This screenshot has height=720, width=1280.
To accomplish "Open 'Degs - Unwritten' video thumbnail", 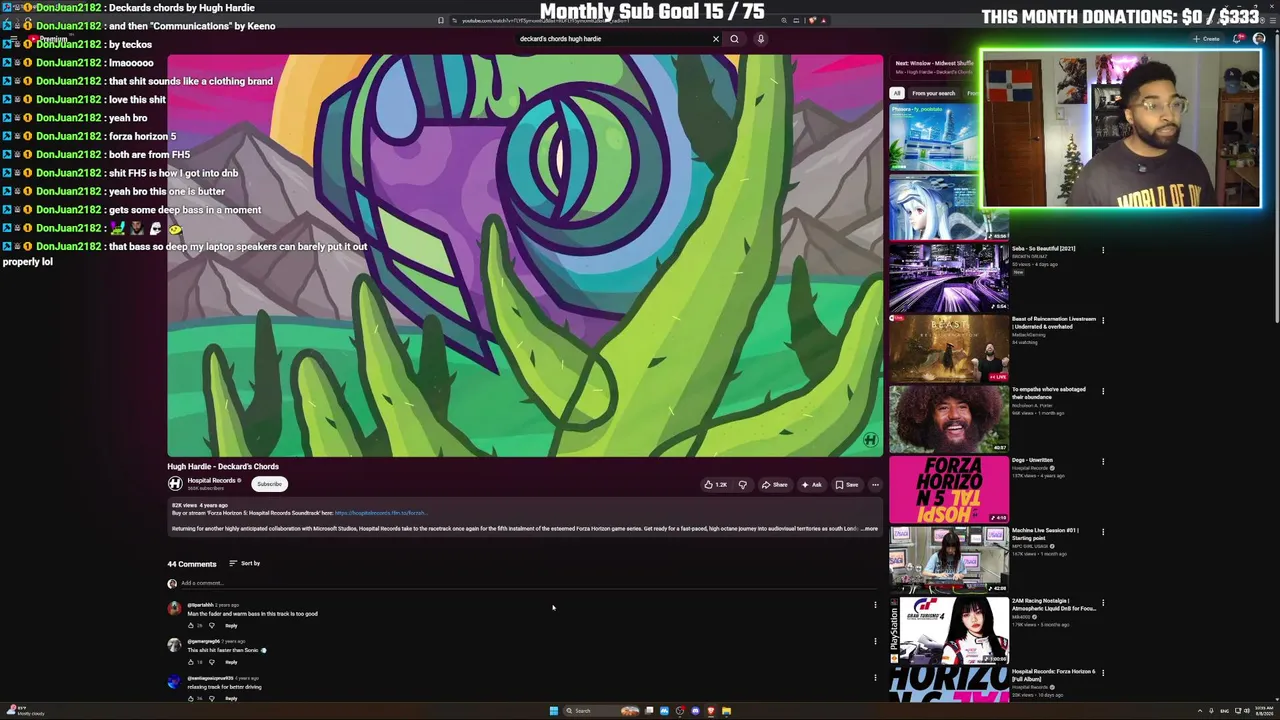I will [949, 490].
